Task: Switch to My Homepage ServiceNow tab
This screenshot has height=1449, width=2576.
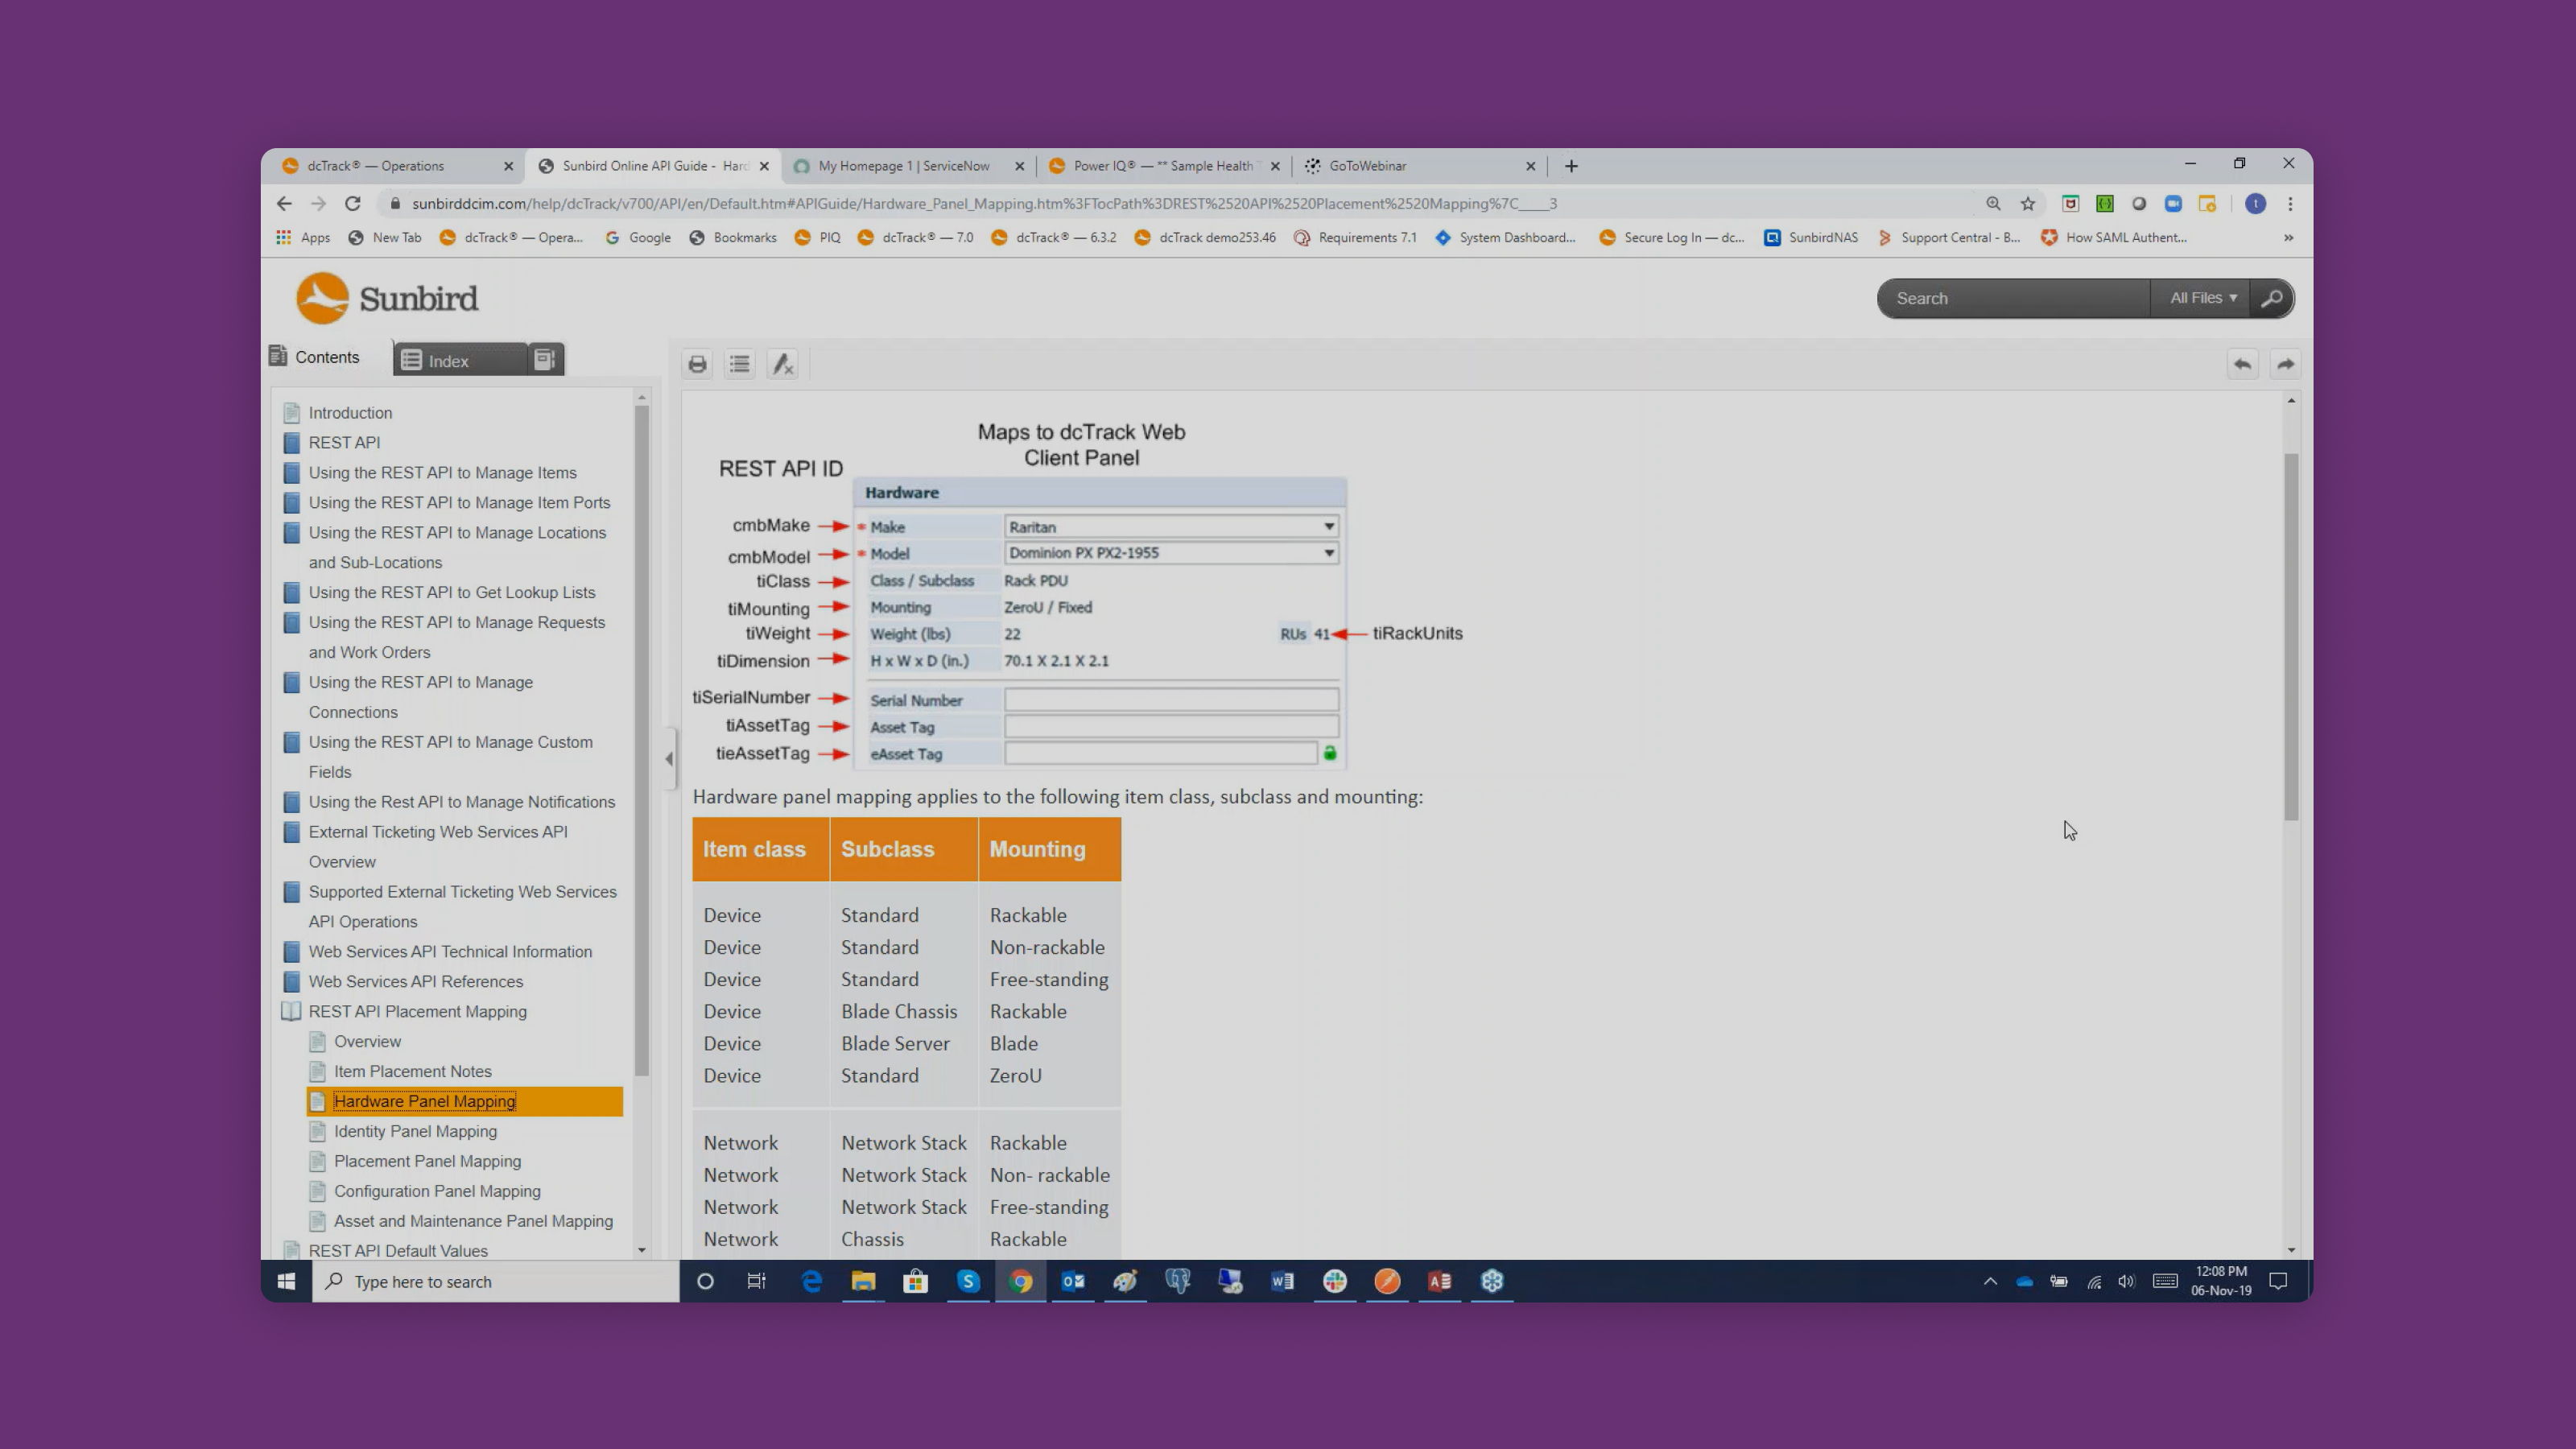Action: pyautogui.click(x=904, y=166)
